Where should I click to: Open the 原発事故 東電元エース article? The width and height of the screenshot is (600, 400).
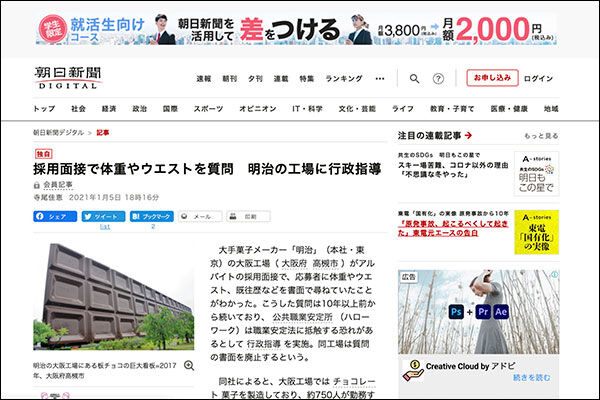pyautogui.click(x=453, y=228)
